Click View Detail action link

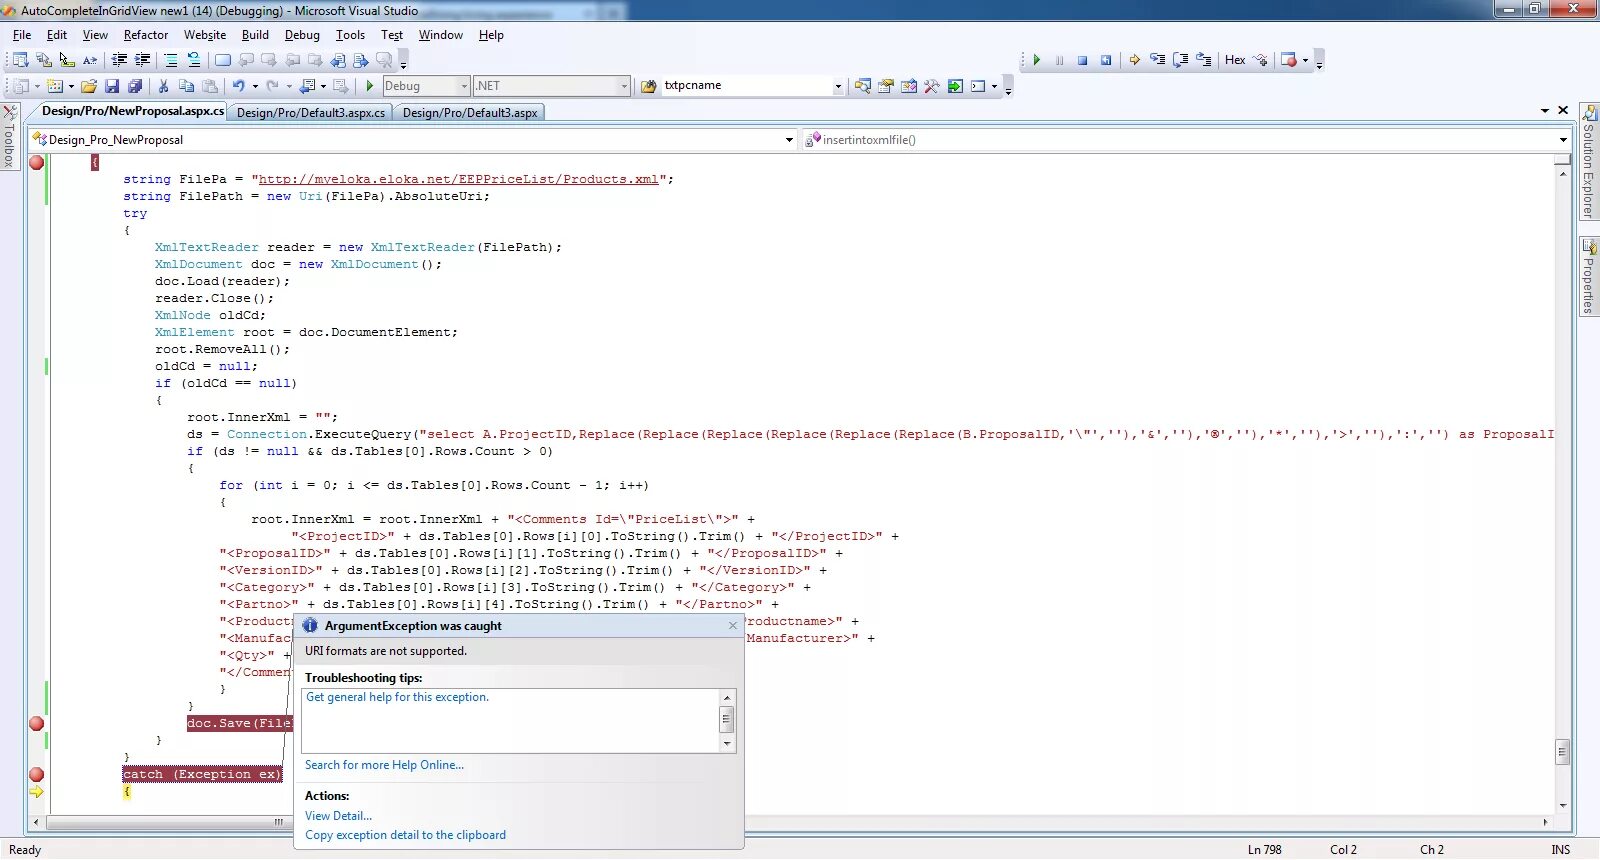(x=338, y=816)
